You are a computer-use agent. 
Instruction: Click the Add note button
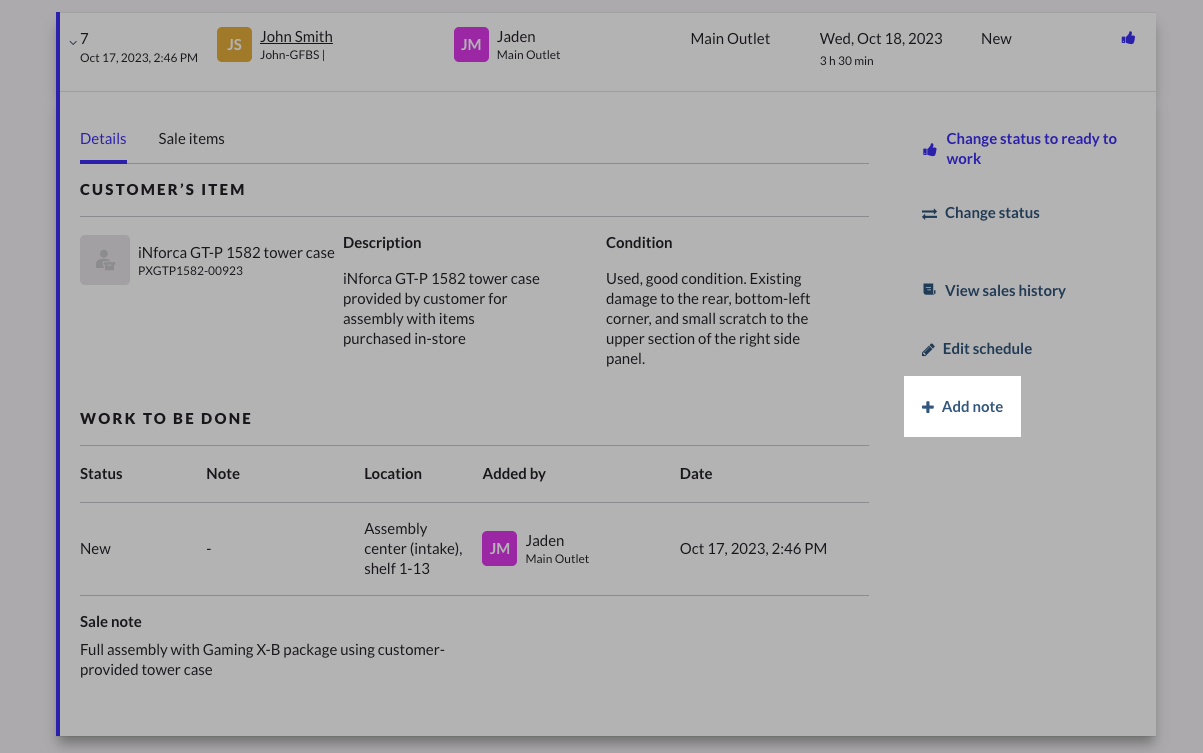pyautogui.click(x=971, y=407)
